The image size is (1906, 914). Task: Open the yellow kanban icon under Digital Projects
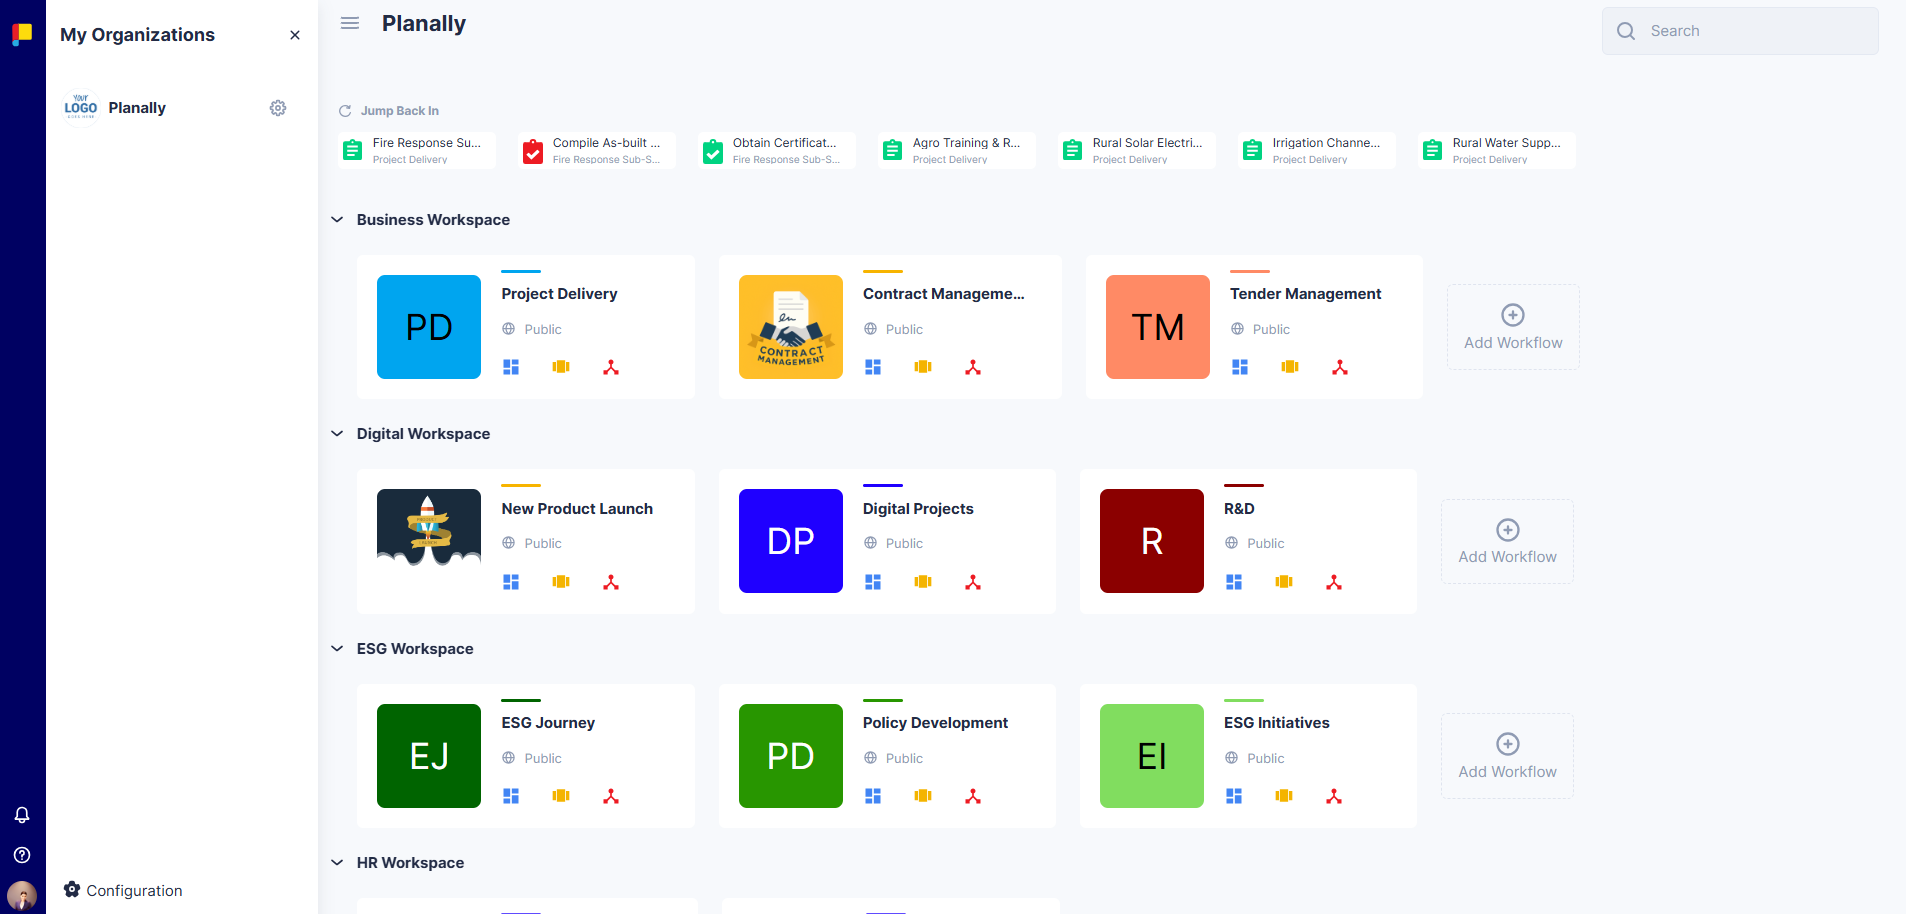pos(923,581)
